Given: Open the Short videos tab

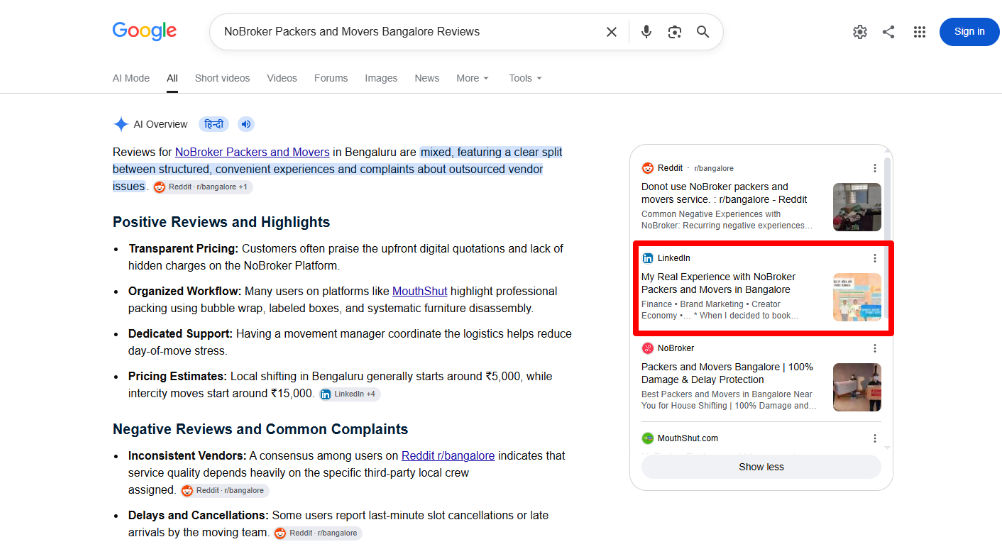Looking at the screenshot, I should 222,78.
